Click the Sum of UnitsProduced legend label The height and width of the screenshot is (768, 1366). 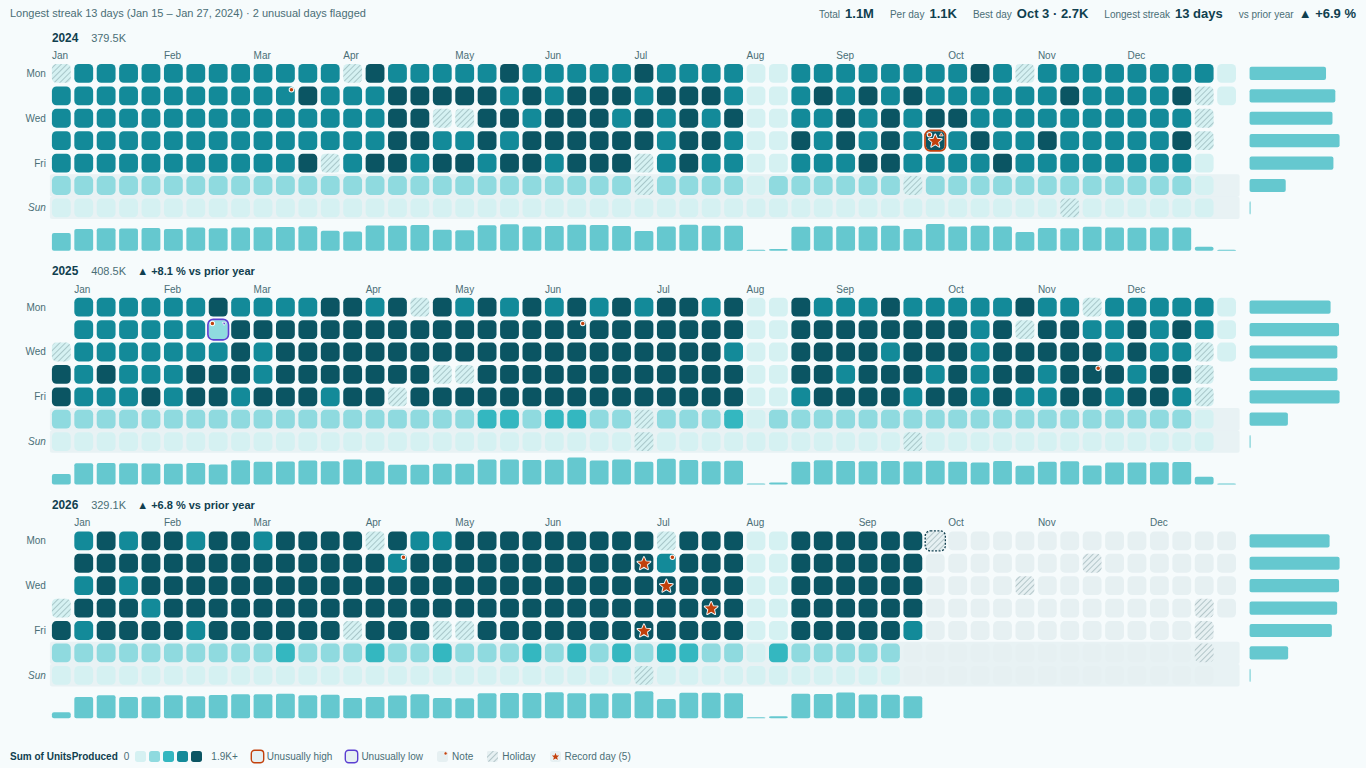(x=64, y=757)
